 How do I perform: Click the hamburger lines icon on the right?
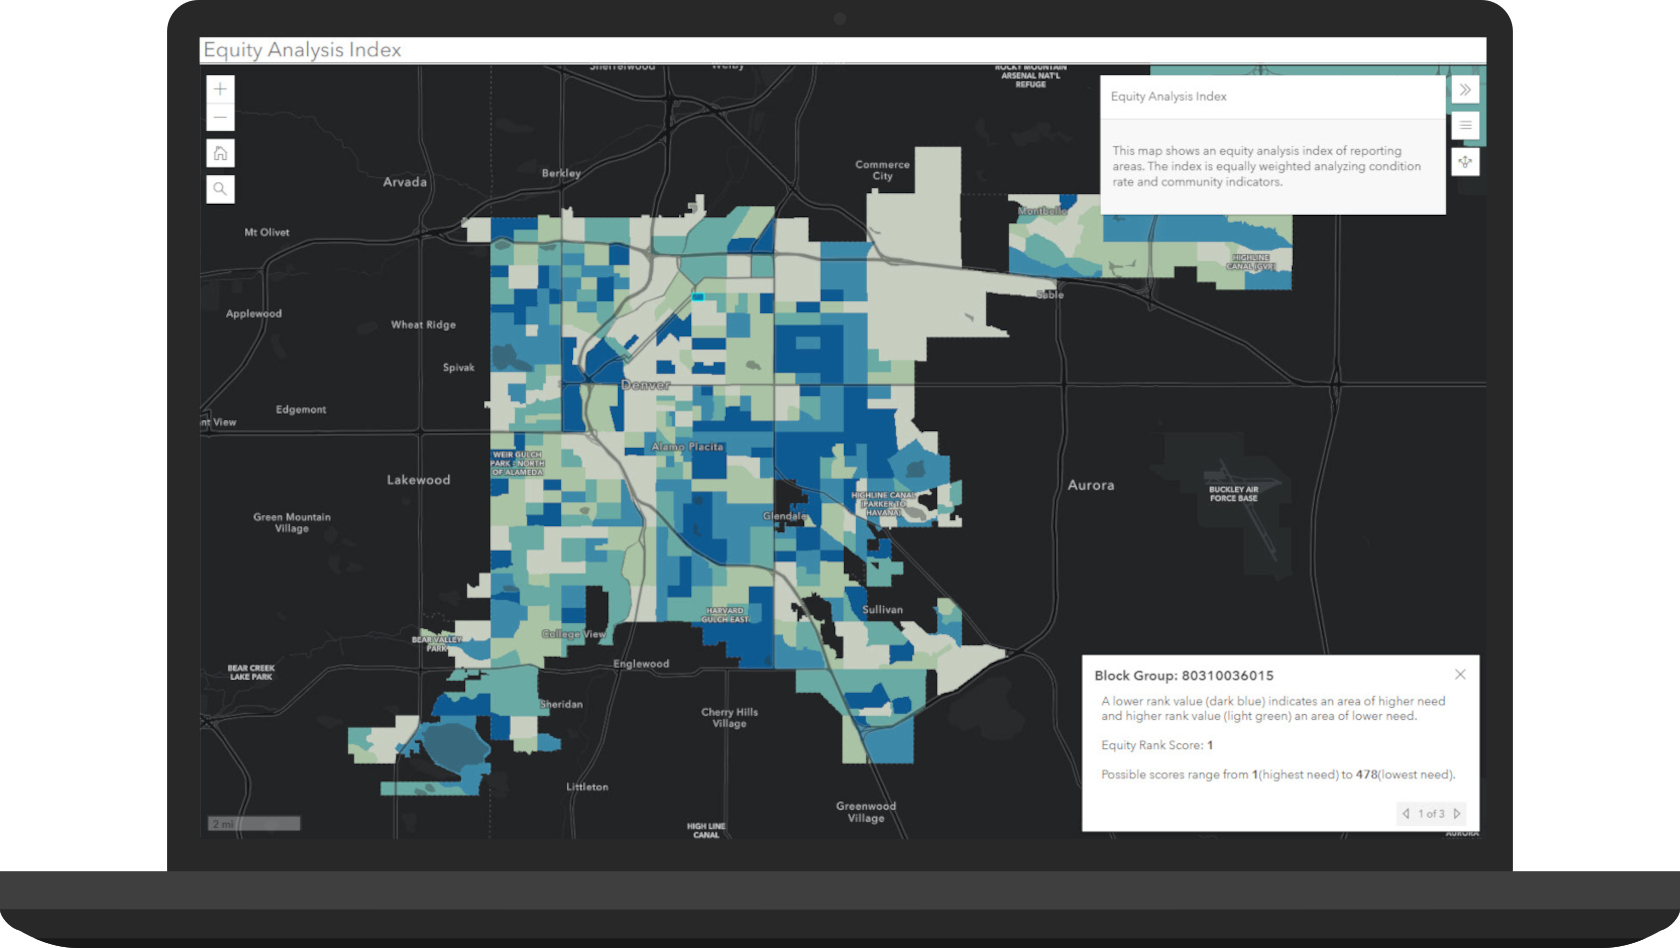(1465, 125)
